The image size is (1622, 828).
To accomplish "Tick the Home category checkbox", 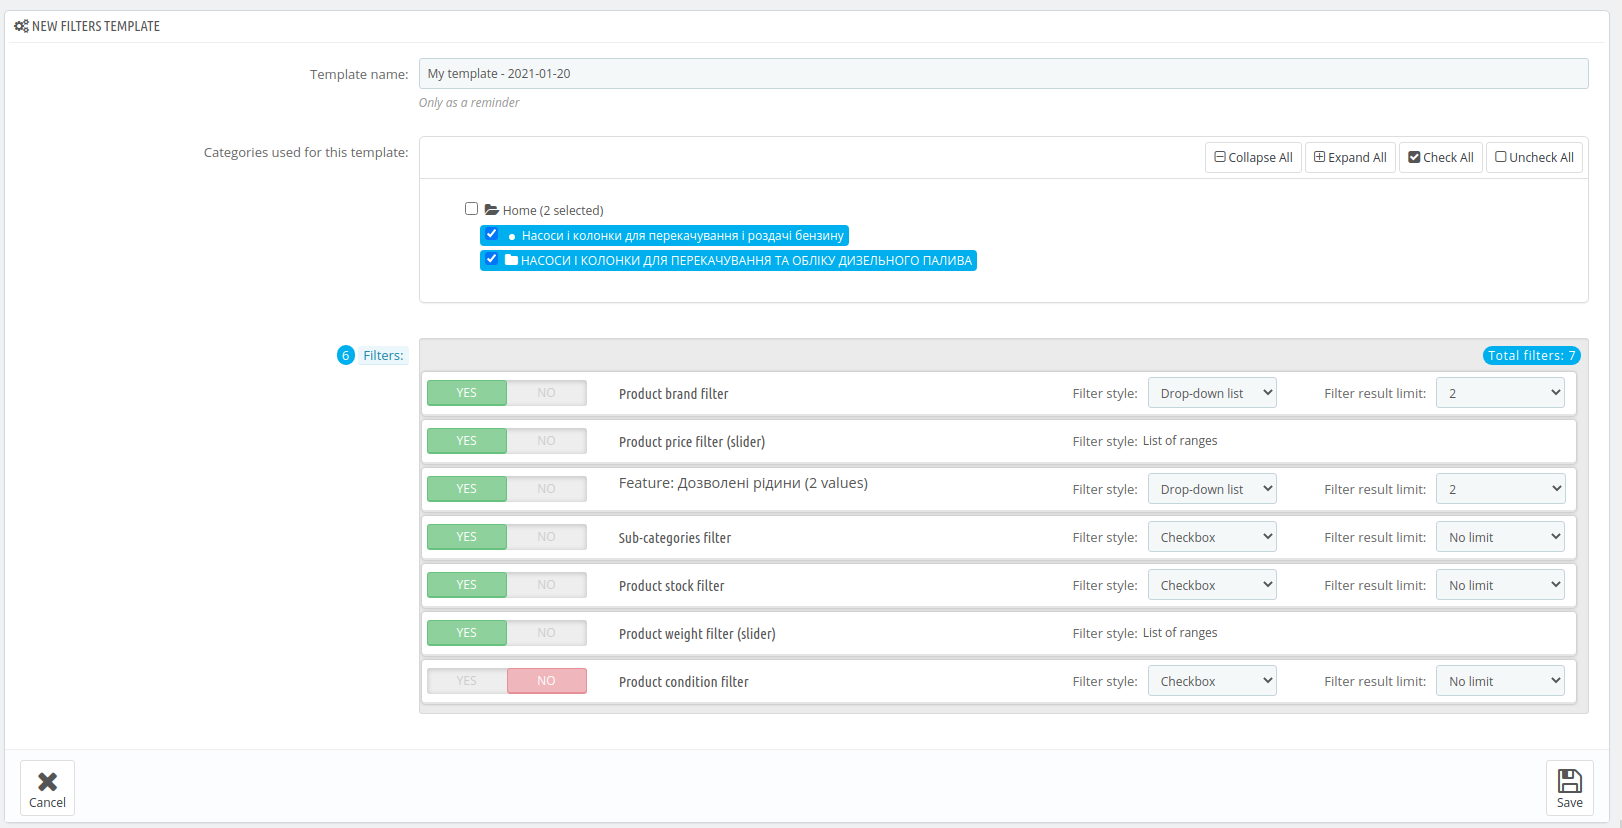I will point(471,209).
